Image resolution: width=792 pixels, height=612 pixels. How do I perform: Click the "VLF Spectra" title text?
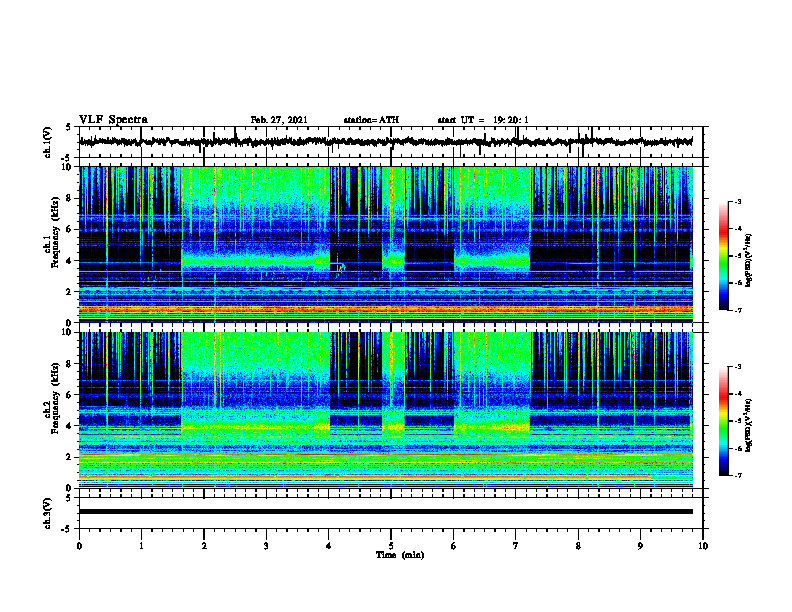[x=113, y=120]
